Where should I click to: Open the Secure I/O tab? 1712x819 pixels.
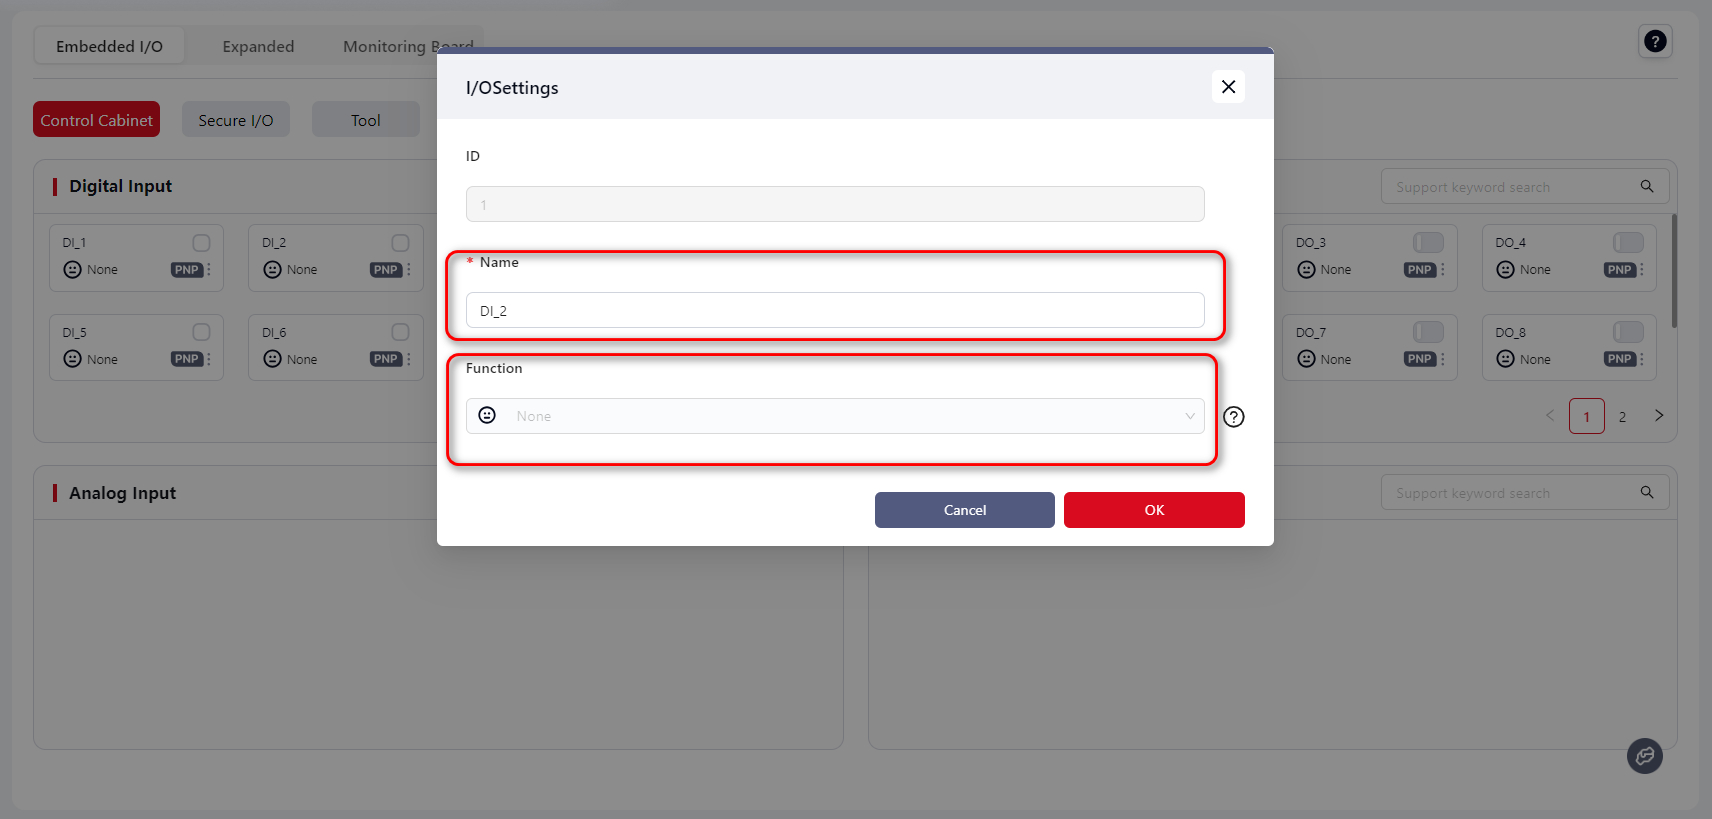click(x=235, y=120)
